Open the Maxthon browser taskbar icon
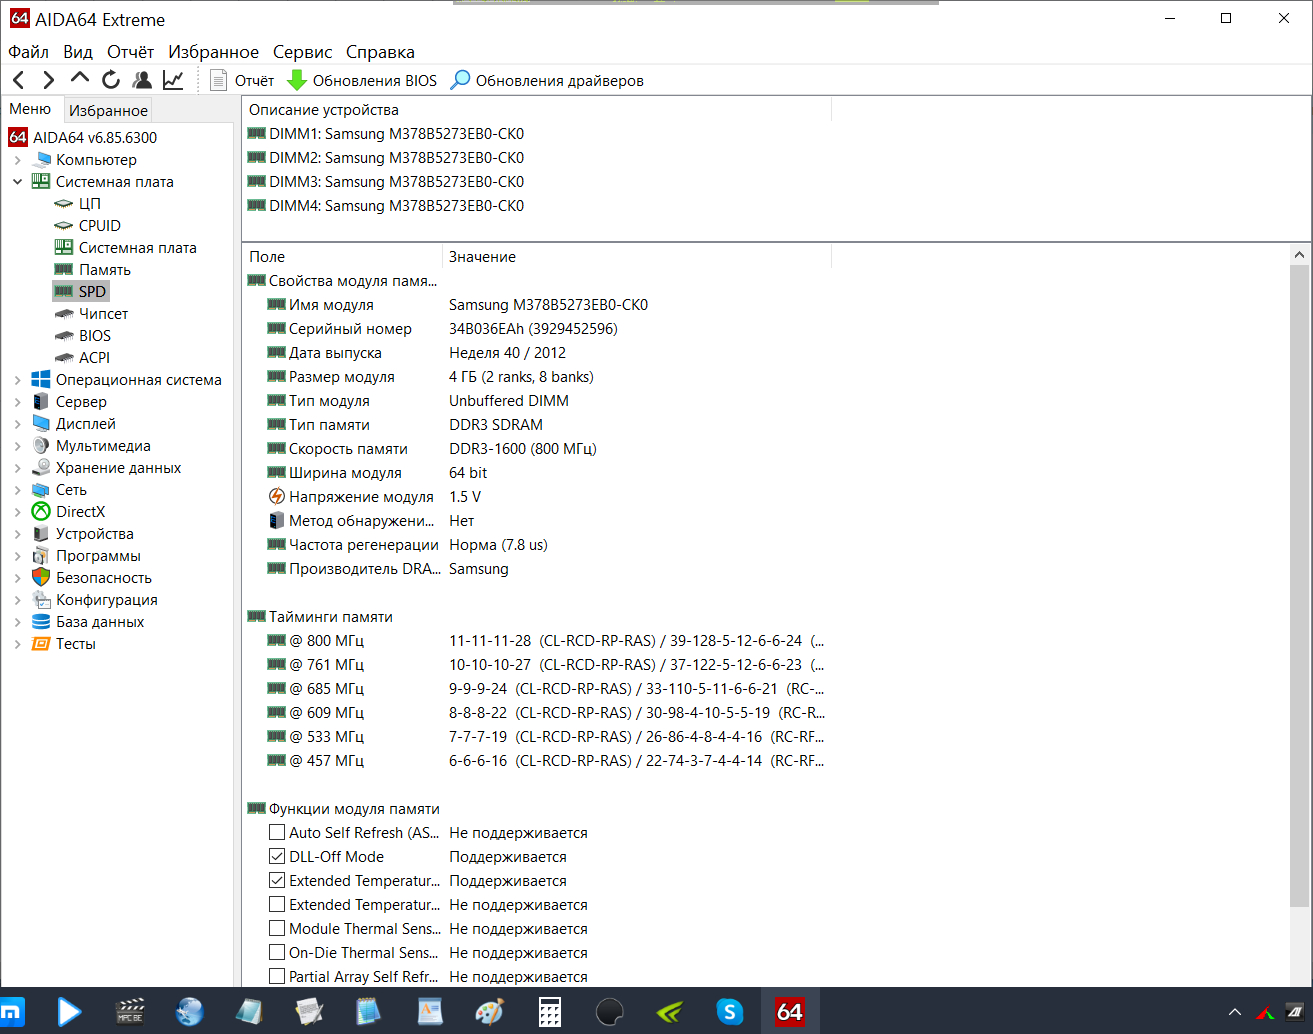 11,1012
